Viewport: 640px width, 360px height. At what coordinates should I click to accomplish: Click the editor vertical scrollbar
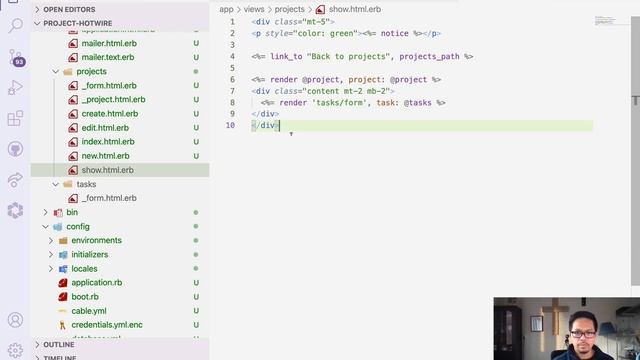pyautogui.click(x=635, y=151)
